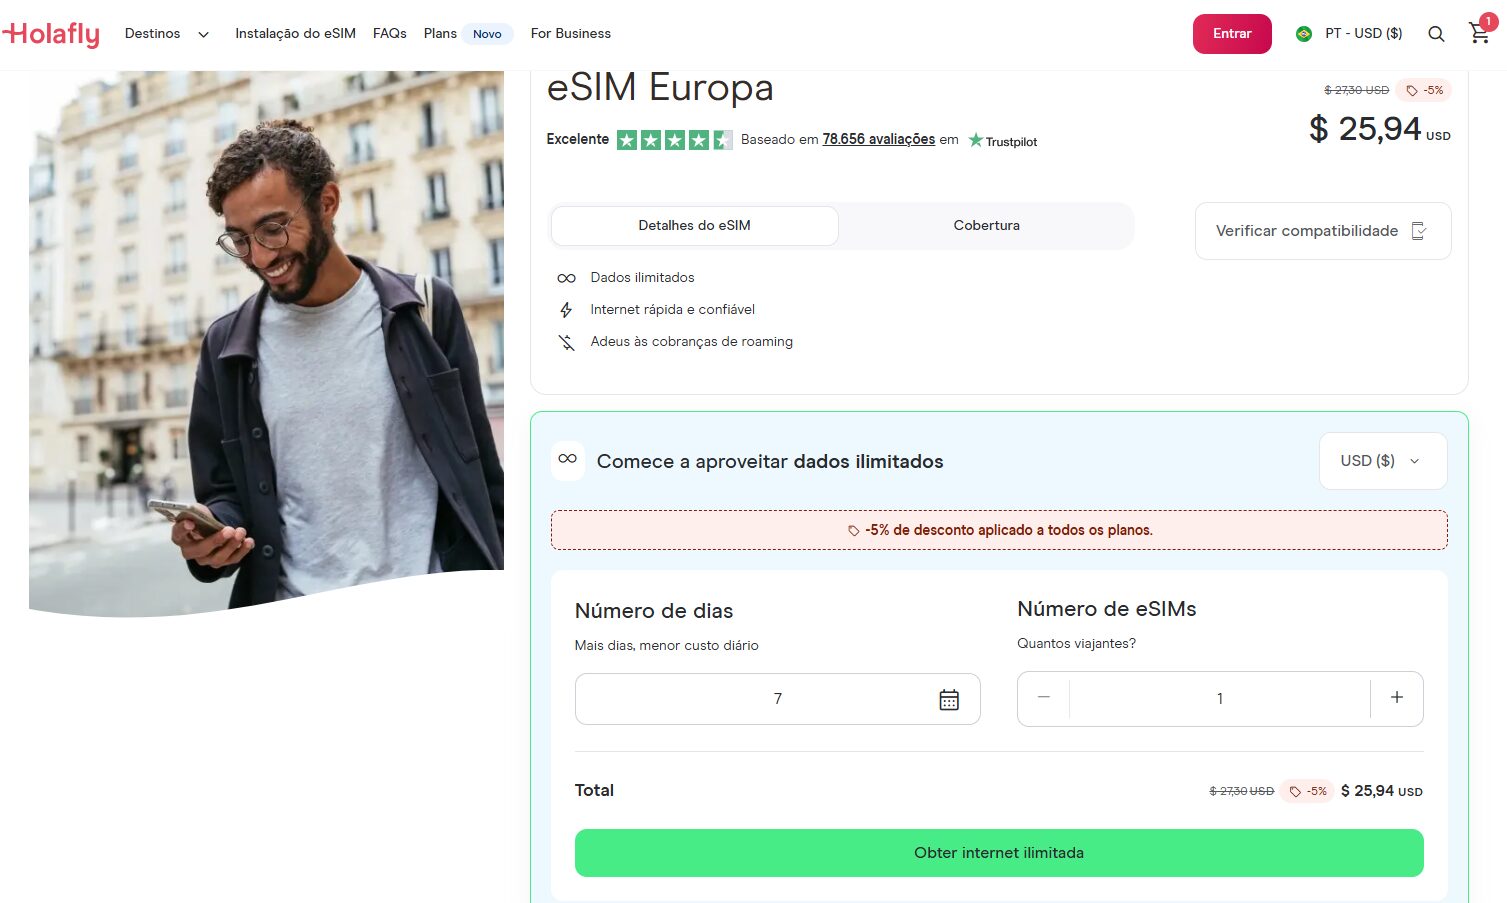The image size is (1507, 903).
Task: Open Instalação do eSIM menu item
Action: 295,34
